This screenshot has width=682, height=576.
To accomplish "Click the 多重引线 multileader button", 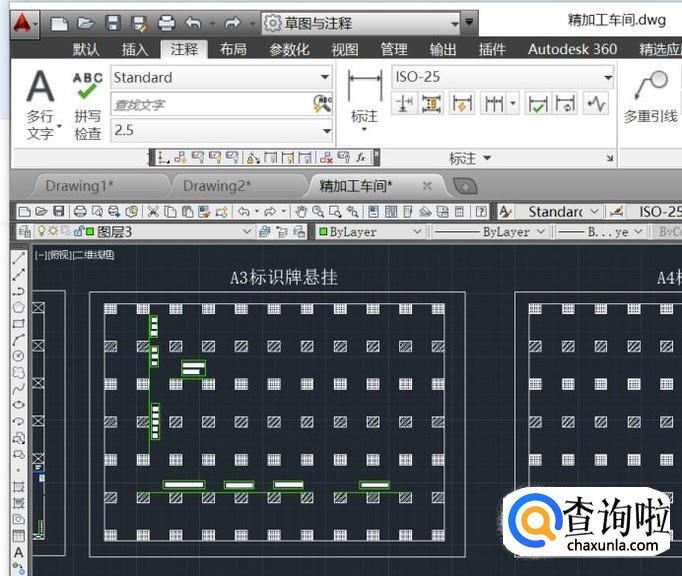I will (x=650, y=98).
